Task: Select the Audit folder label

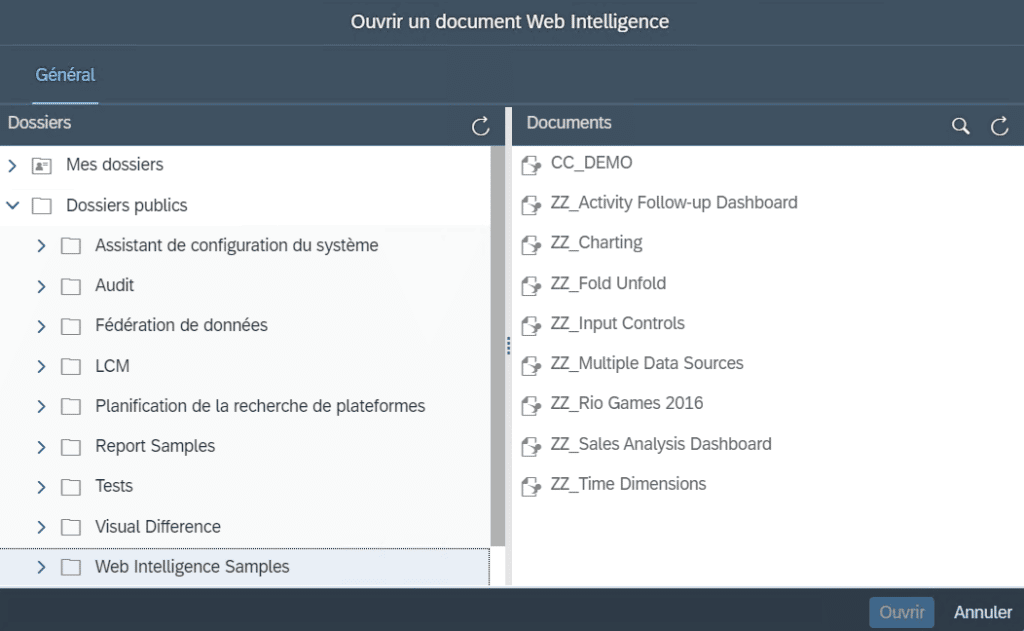Action: tap(114, 285)
